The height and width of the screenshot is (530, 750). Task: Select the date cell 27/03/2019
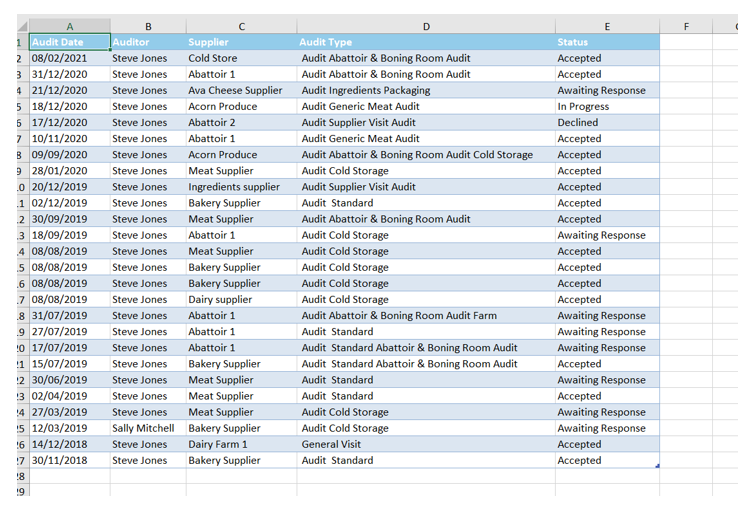pyautogui.click(x=70, y=412)
